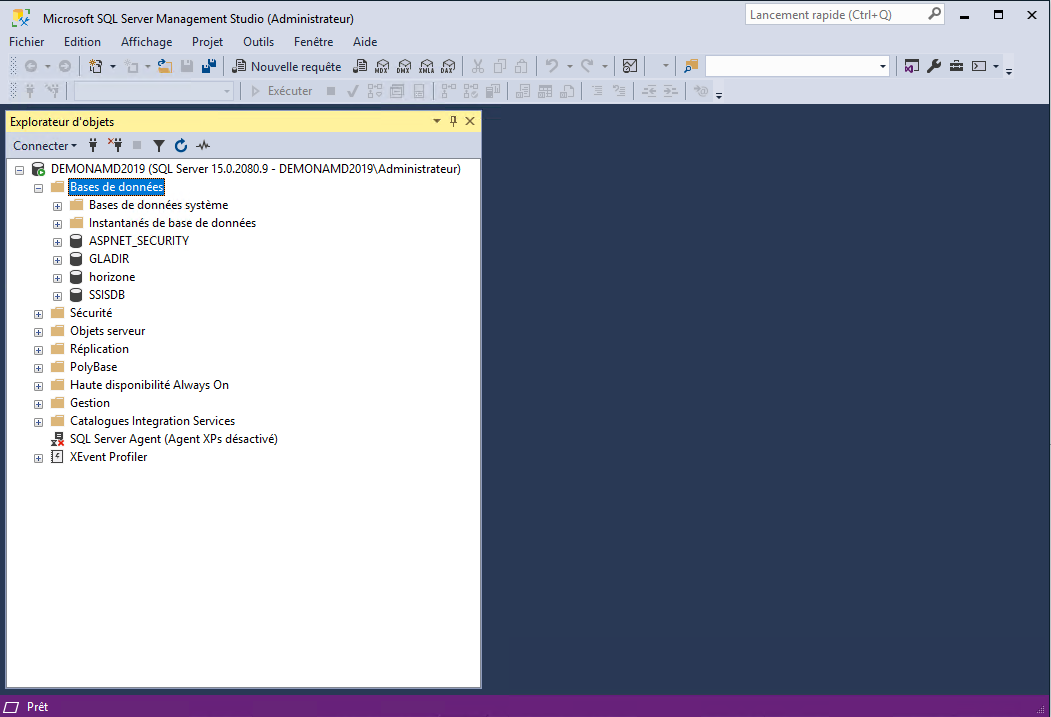The height and width of the screenshot is (717, 1051).
Task: Open the Aide menu
Action: (365, 42)
